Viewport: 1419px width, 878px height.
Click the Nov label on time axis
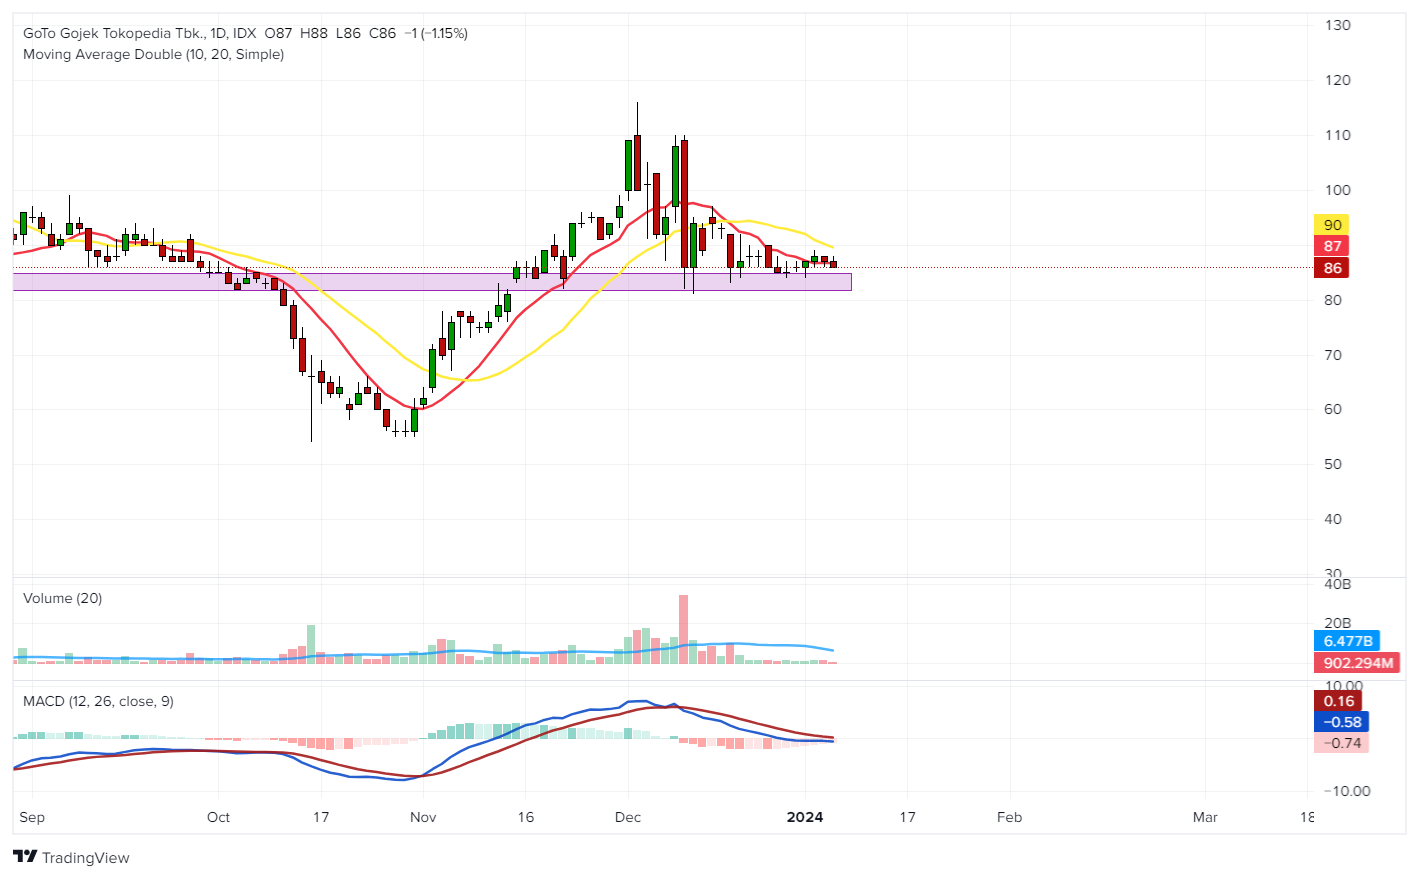point(423,817)
